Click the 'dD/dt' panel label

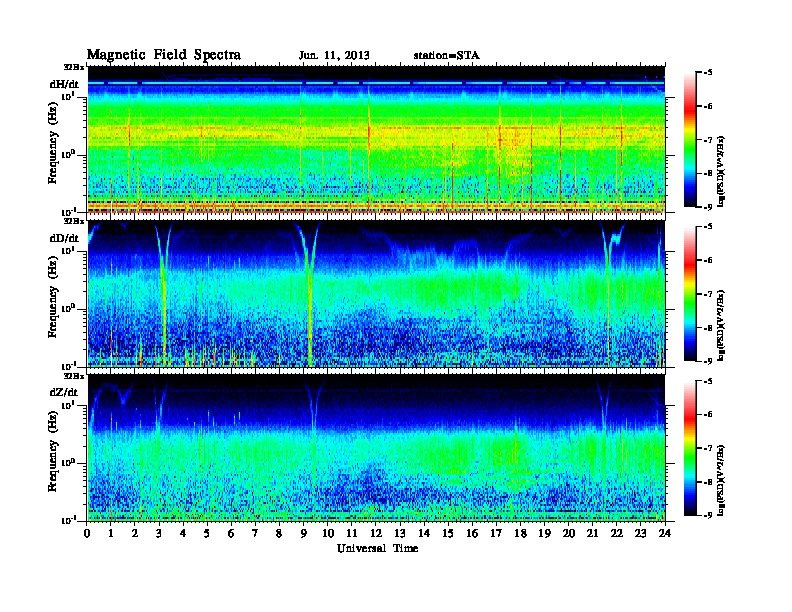tap(64, 238)
